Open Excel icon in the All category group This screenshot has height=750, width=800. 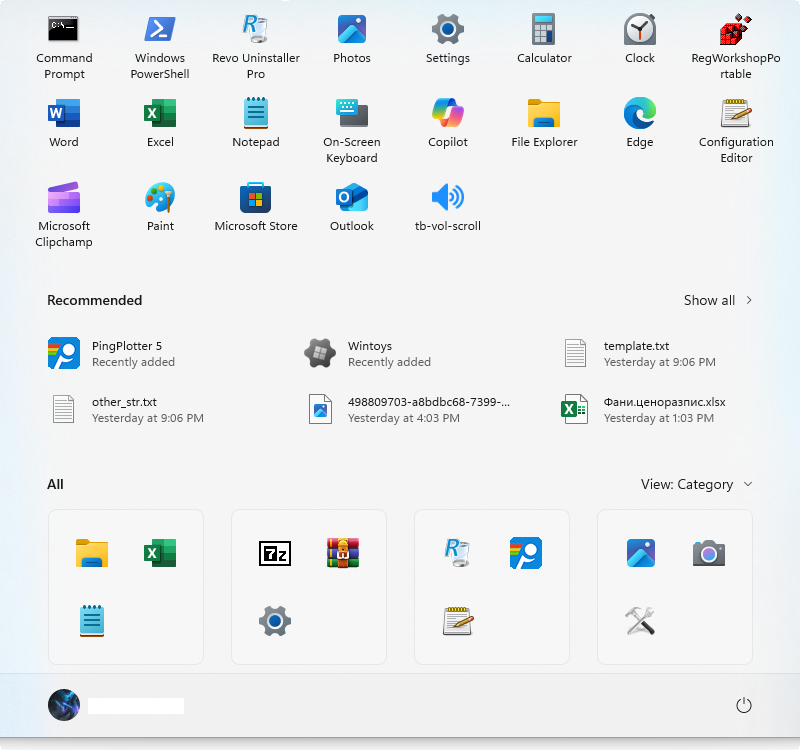[x=160, y=553]
